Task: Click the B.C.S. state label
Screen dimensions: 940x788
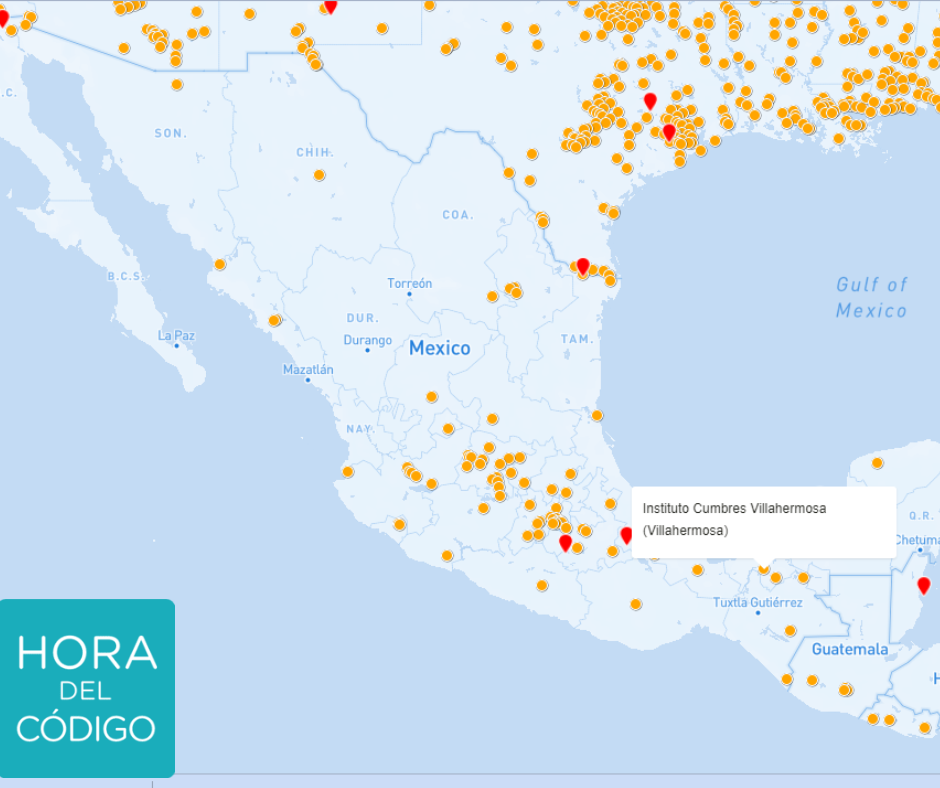Action: coord(126,276)
